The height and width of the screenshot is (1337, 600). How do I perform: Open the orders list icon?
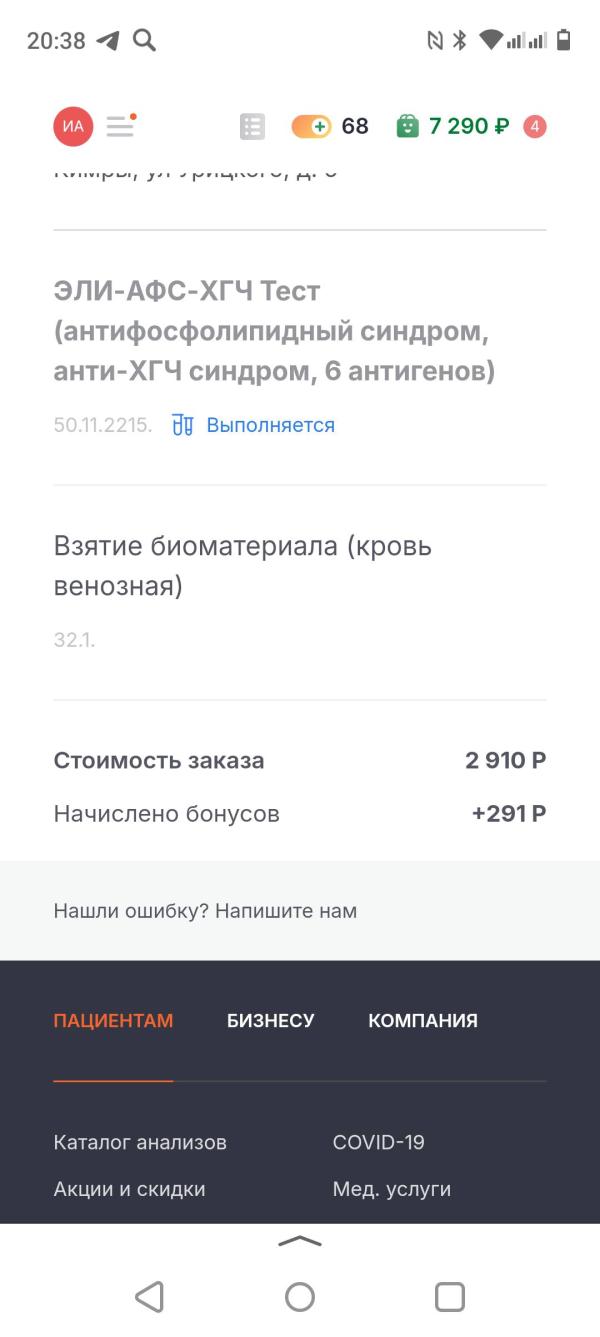(x=252, y=126)
